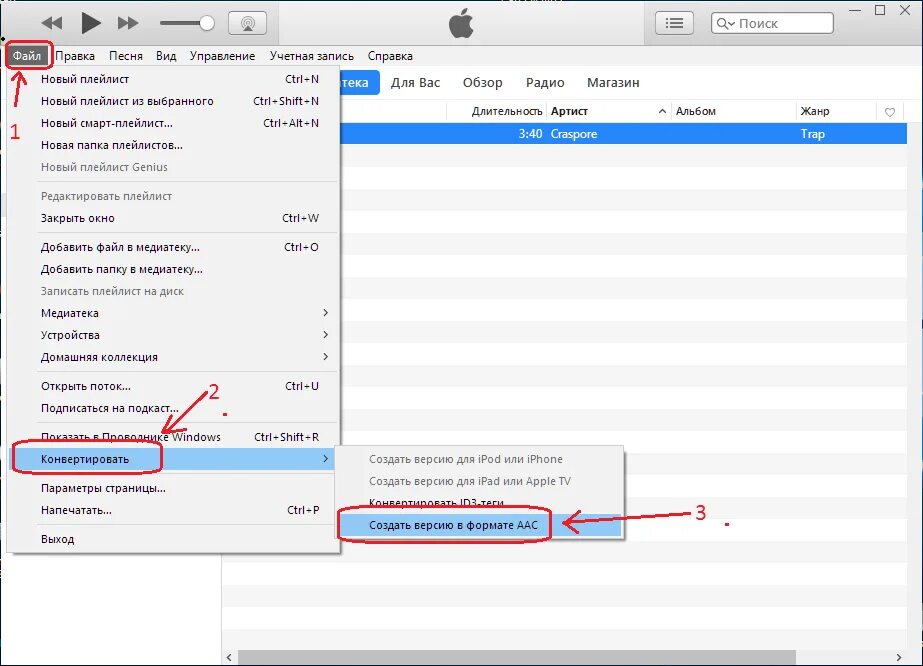This screenshot has height=666, width=923.
Task: Open the Песня menu
Action: click(125, 56)
